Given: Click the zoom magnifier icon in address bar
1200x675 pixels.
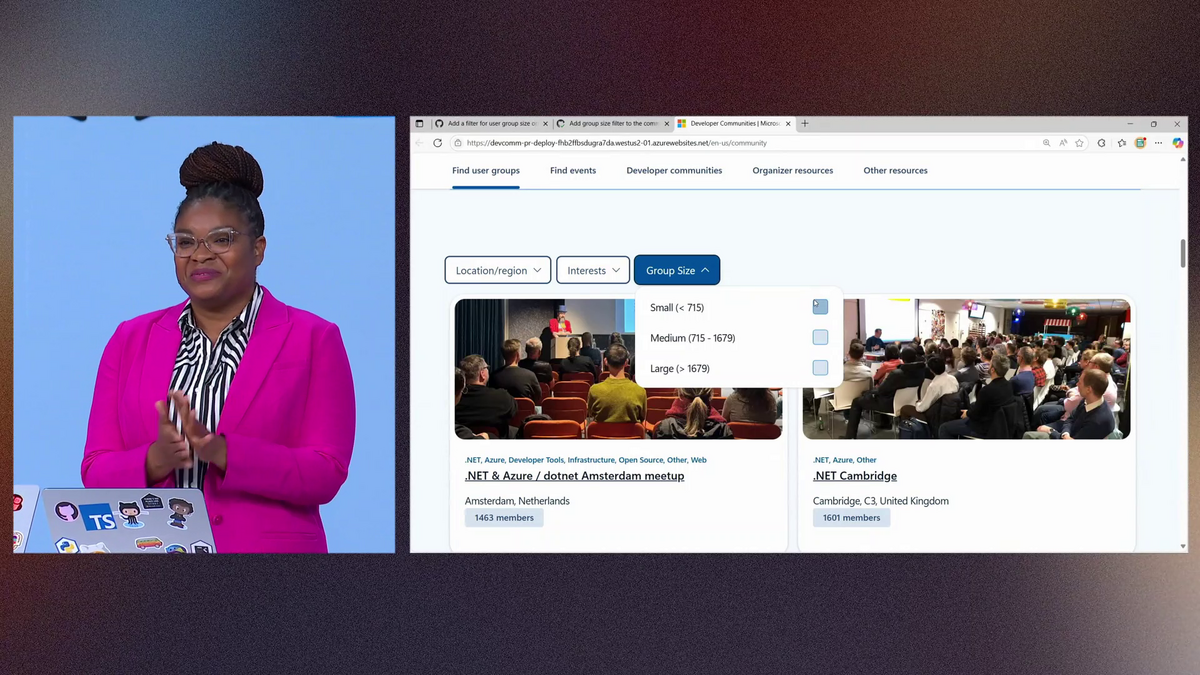Looking at the screenshot, I should click(x=1047, y=143).
